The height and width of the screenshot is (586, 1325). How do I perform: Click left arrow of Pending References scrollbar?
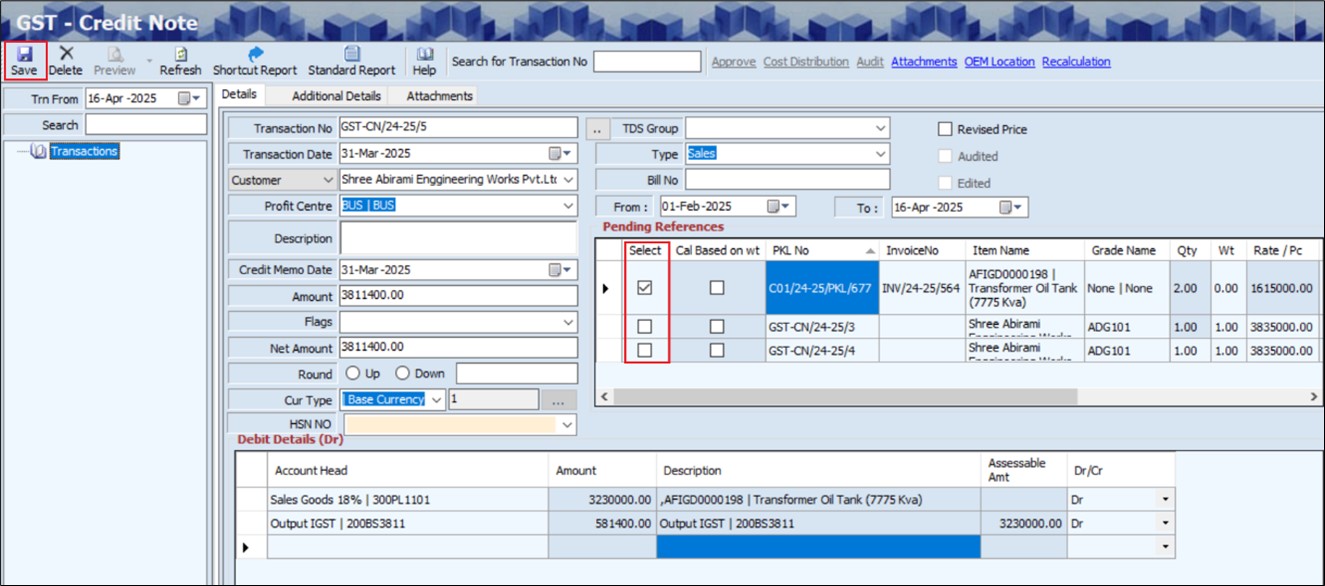[604, 397]
